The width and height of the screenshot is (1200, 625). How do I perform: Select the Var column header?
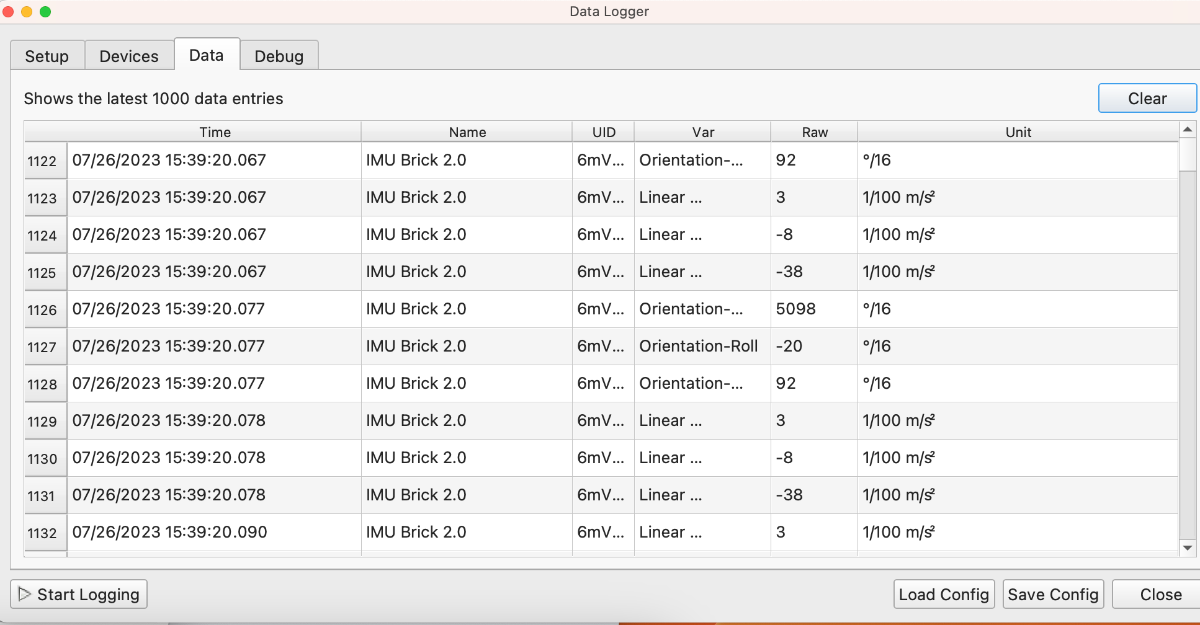click(703, 132)
